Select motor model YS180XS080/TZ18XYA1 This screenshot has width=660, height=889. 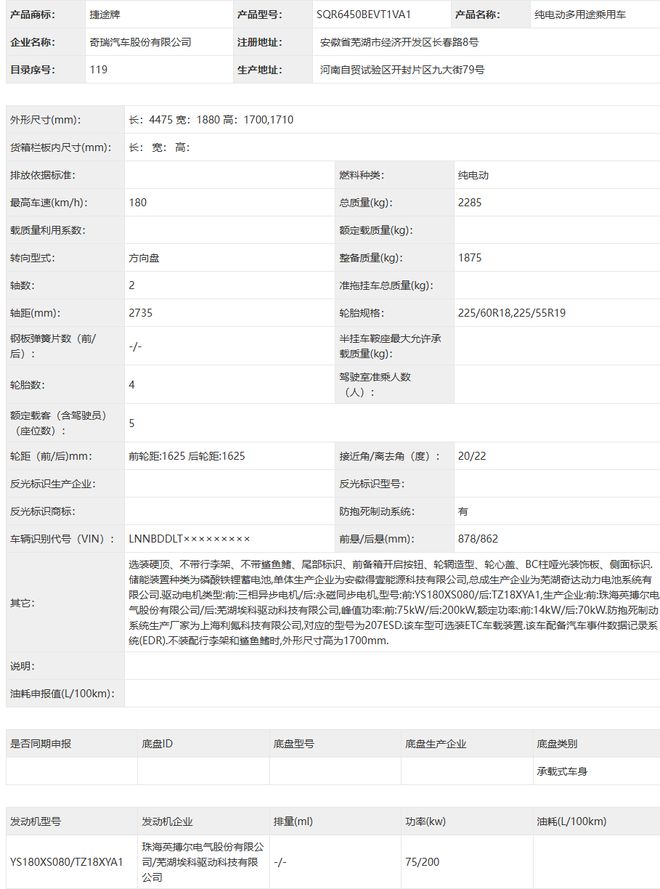point(66,862)
